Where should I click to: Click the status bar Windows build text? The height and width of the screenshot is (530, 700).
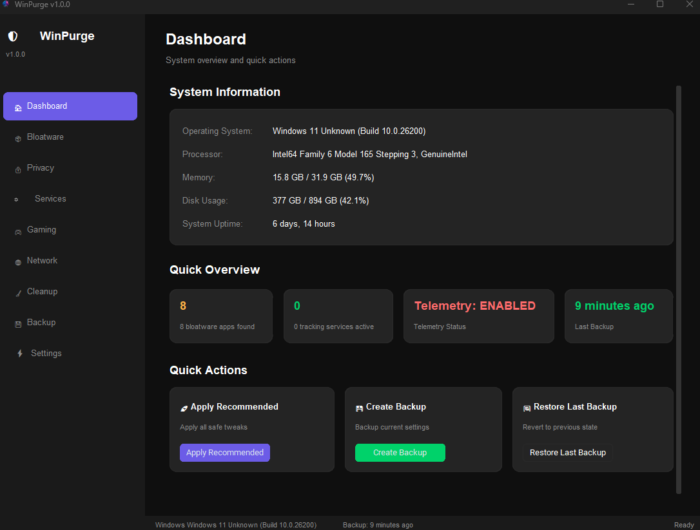coord(236,525)
